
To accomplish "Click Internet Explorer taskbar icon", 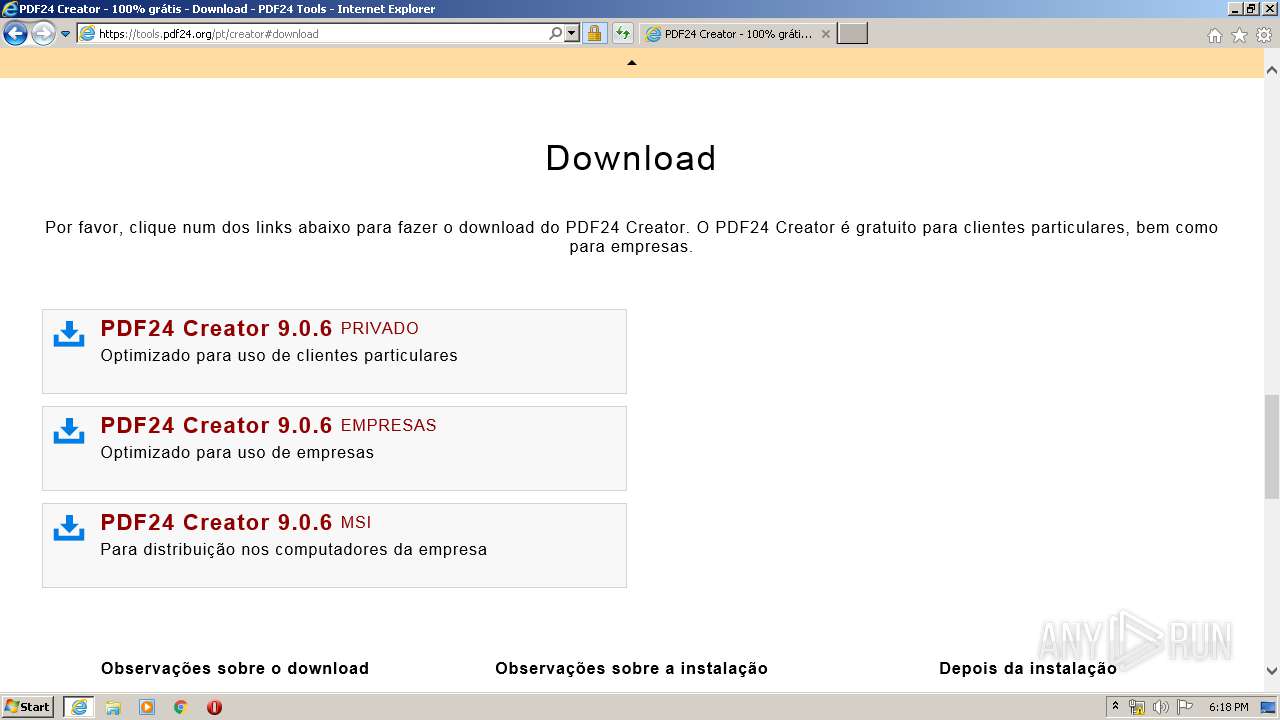I will tap(78, 707).
